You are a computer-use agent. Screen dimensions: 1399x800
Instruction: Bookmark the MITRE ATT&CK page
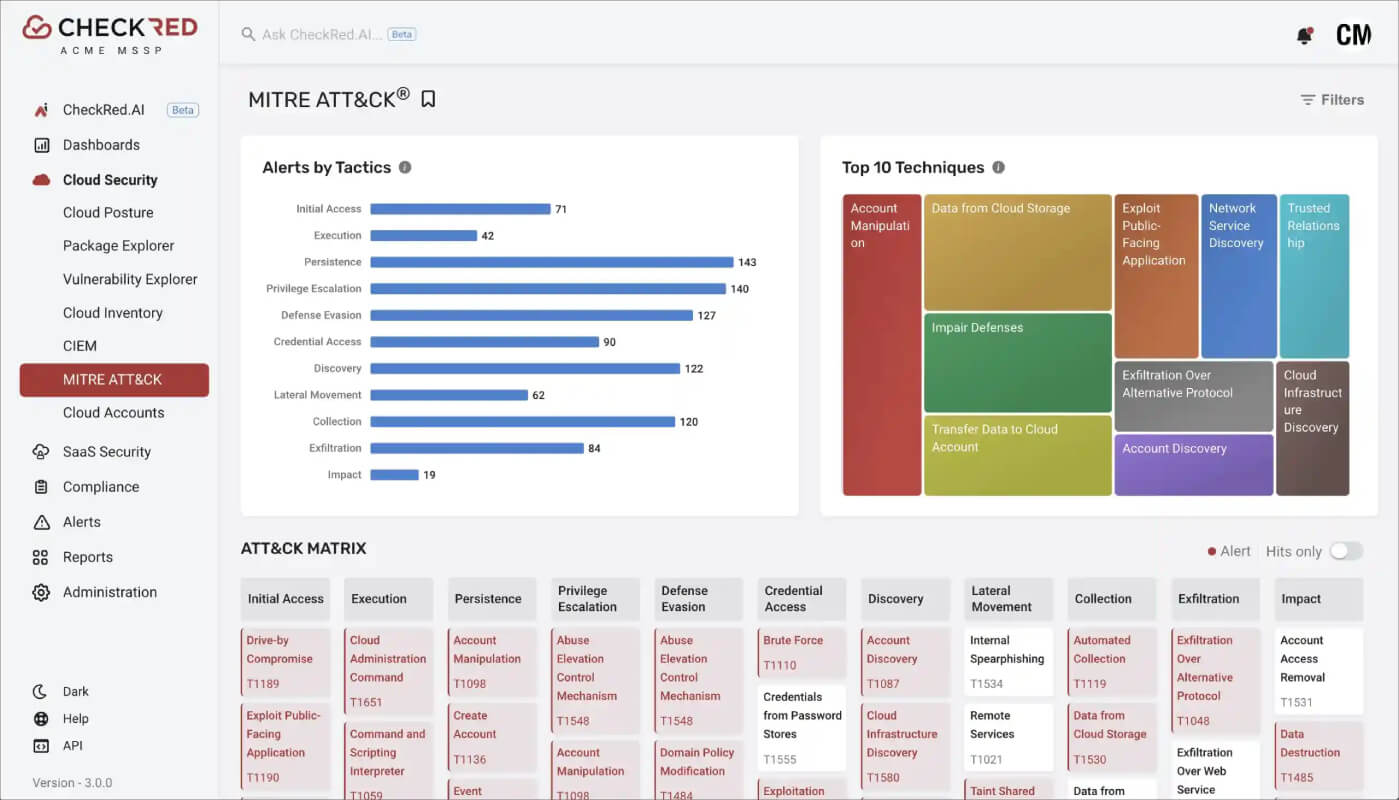click(428, 99)
